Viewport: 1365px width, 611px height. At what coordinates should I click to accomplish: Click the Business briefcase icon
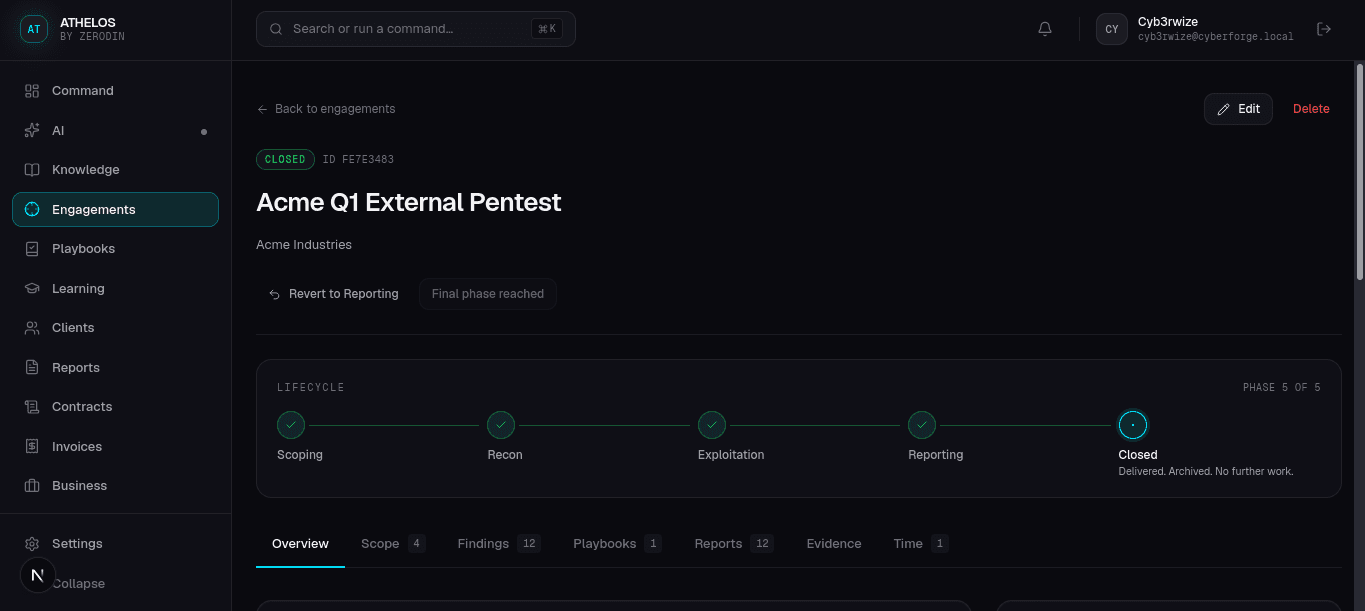pos(32,486)
